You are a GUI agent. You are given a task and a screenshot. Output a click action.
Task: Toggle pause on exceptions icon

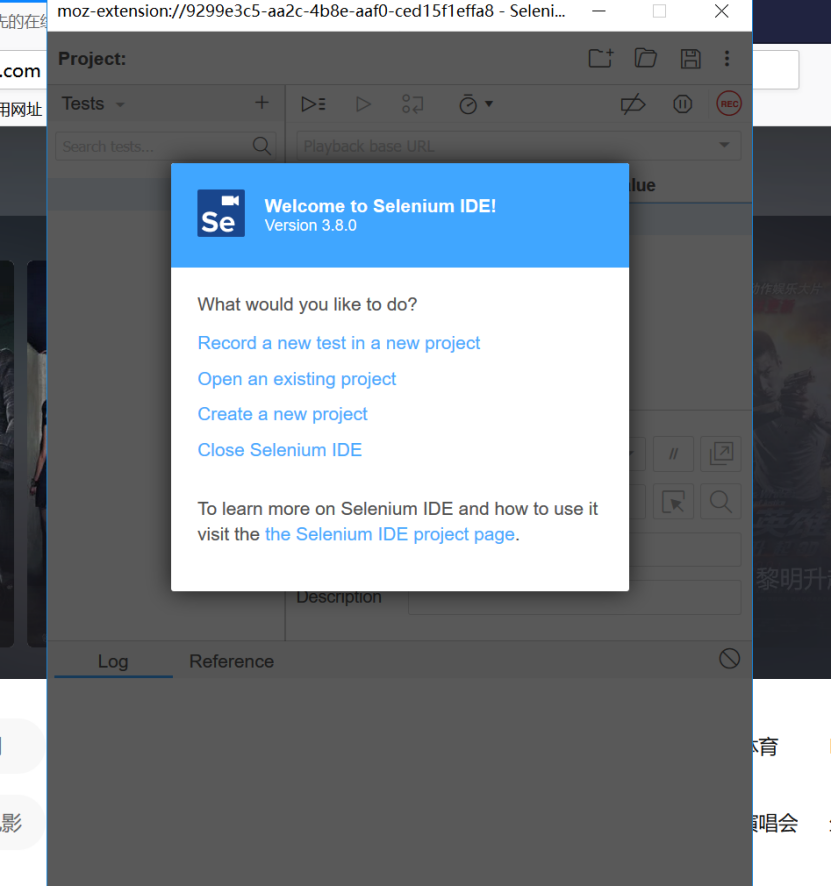pyautogui.click(x=682, y=104)
